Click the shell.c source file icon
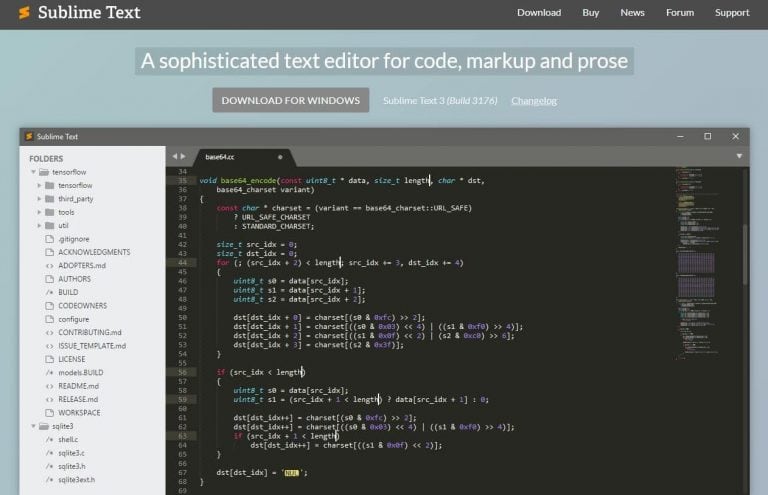The image size is (768, 495). coord(49,440)
